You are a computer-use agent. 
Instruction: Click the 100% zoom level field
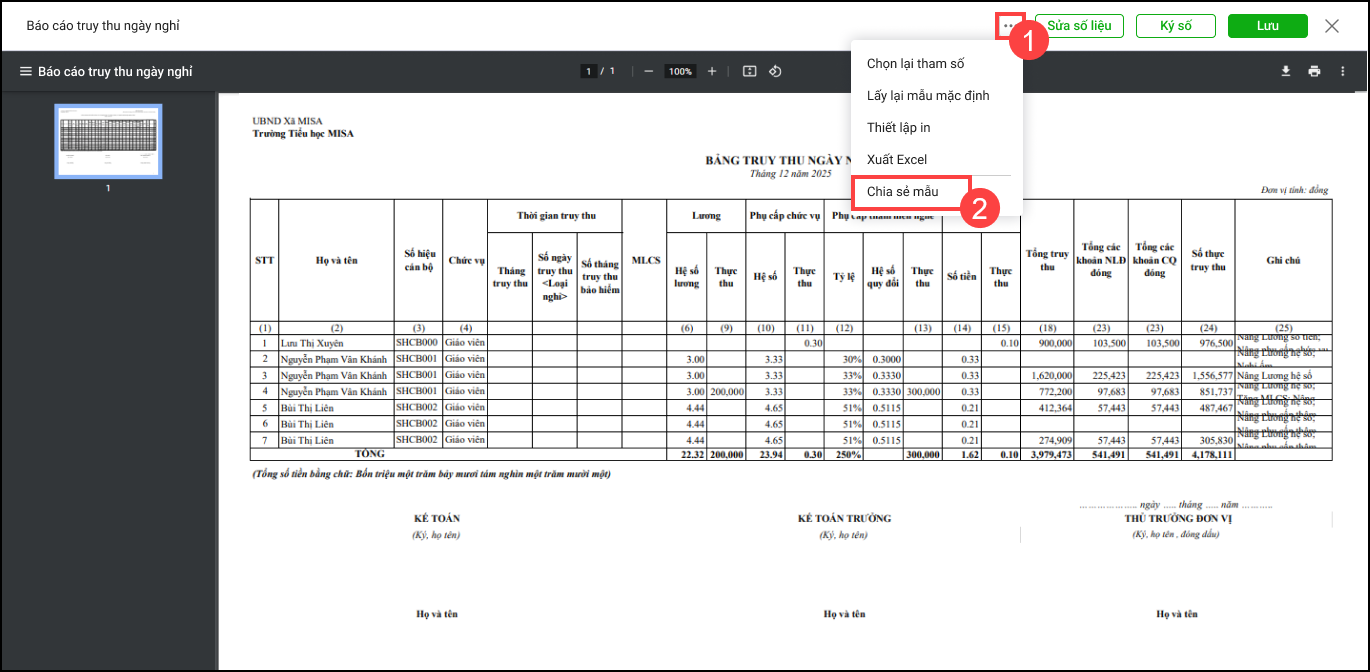[x=680, y=72]
